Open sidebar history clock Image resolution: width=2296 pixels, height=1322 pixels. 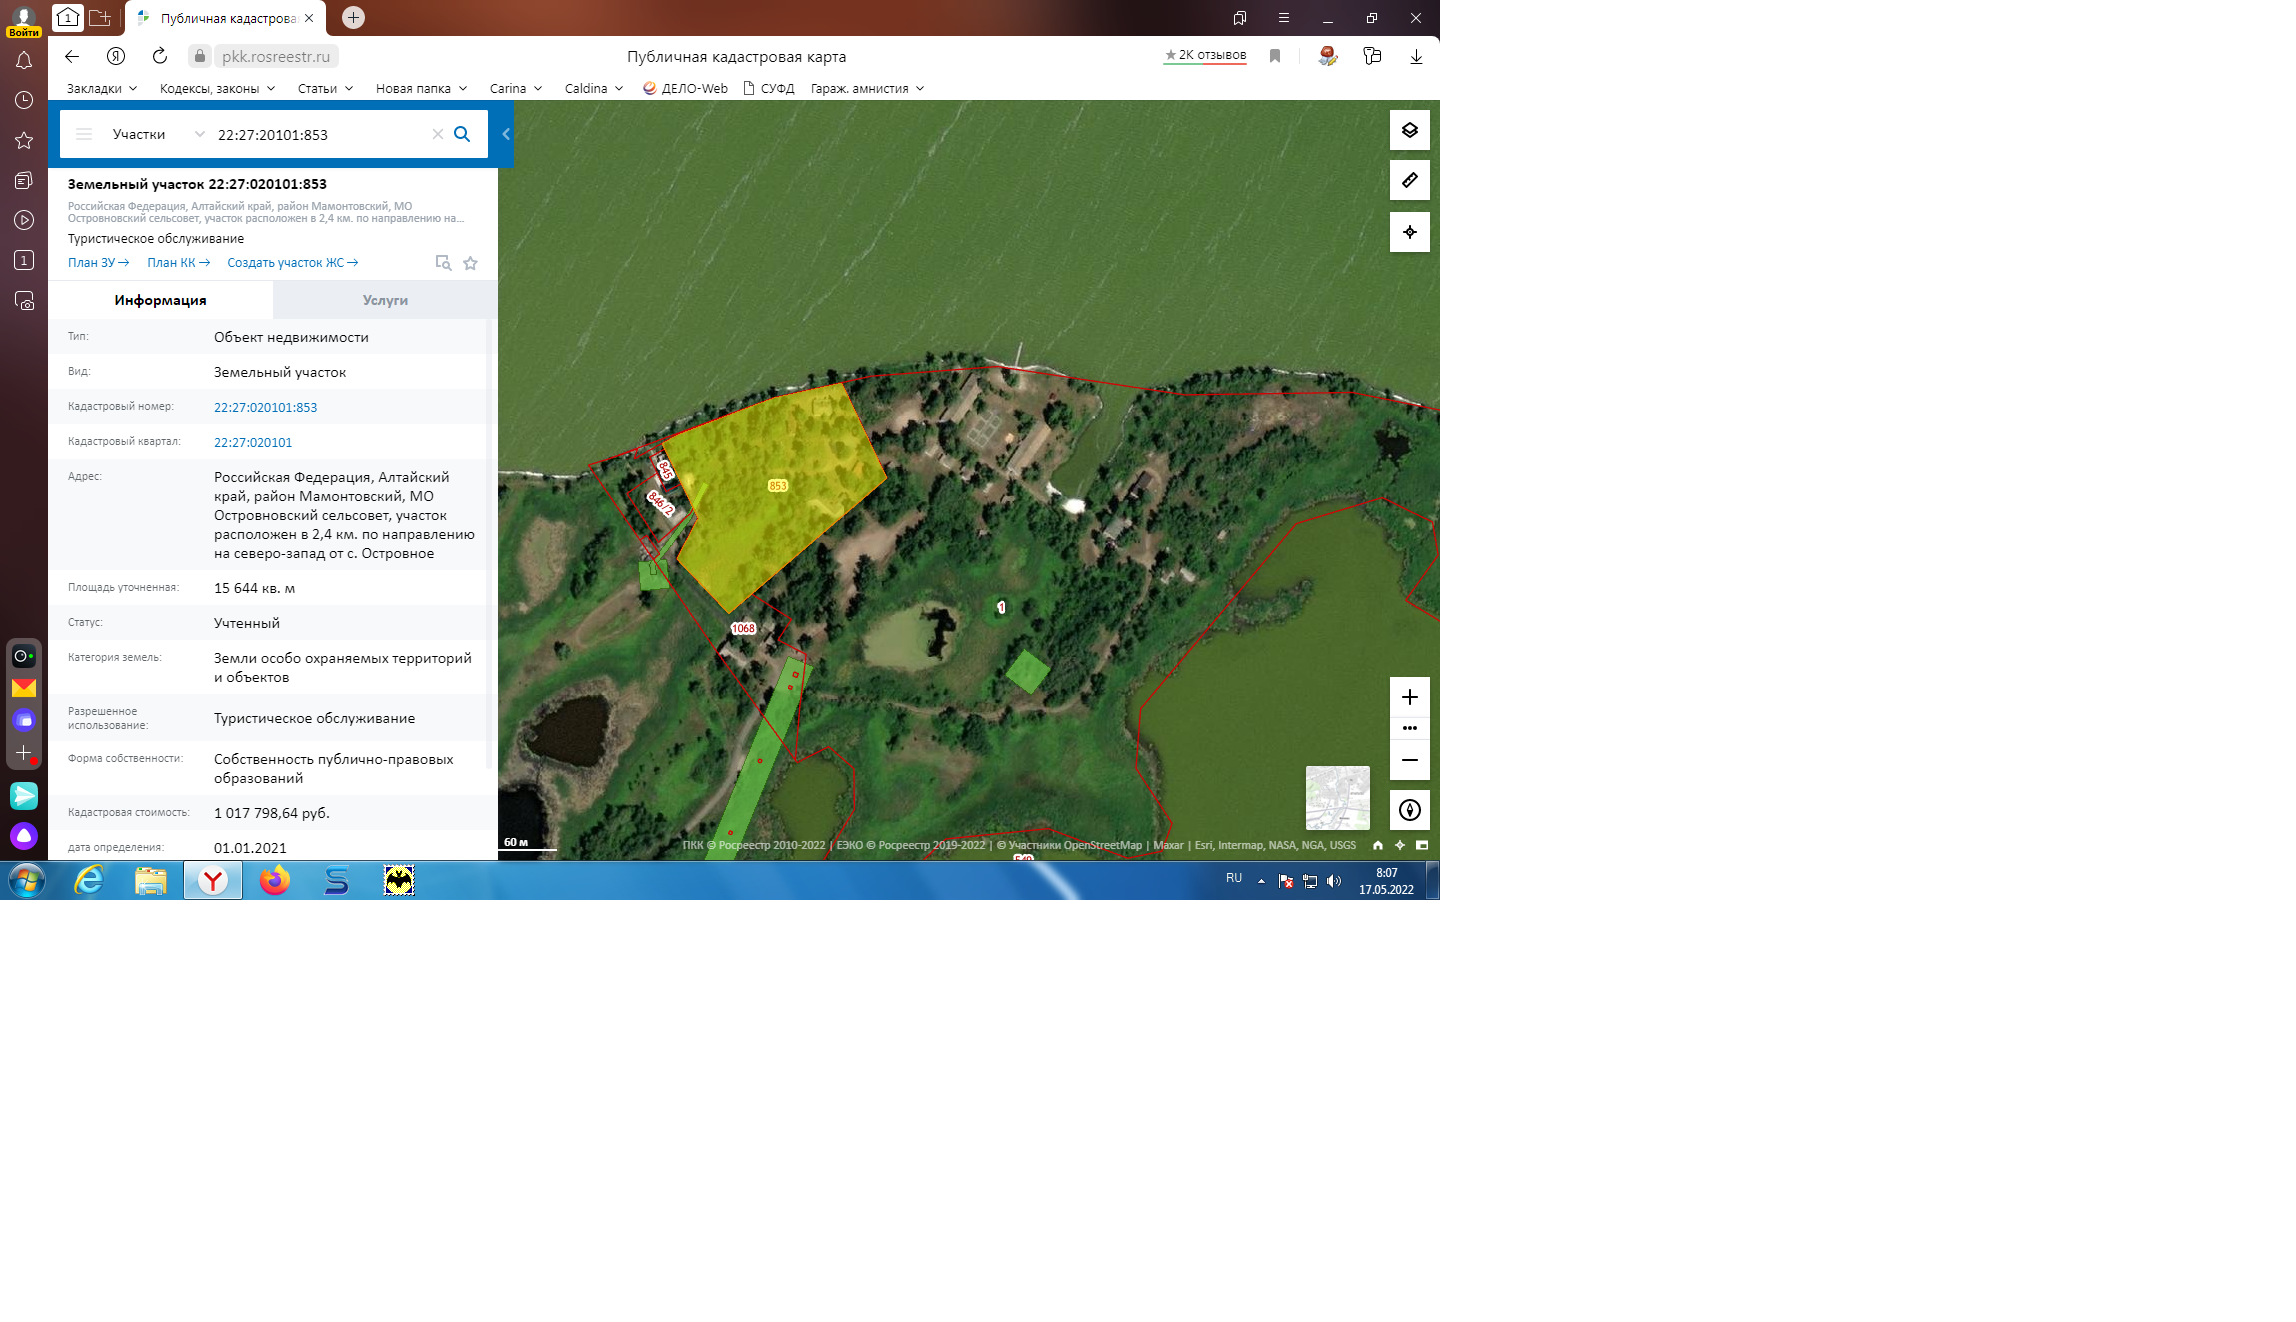(x=24, y=100)
